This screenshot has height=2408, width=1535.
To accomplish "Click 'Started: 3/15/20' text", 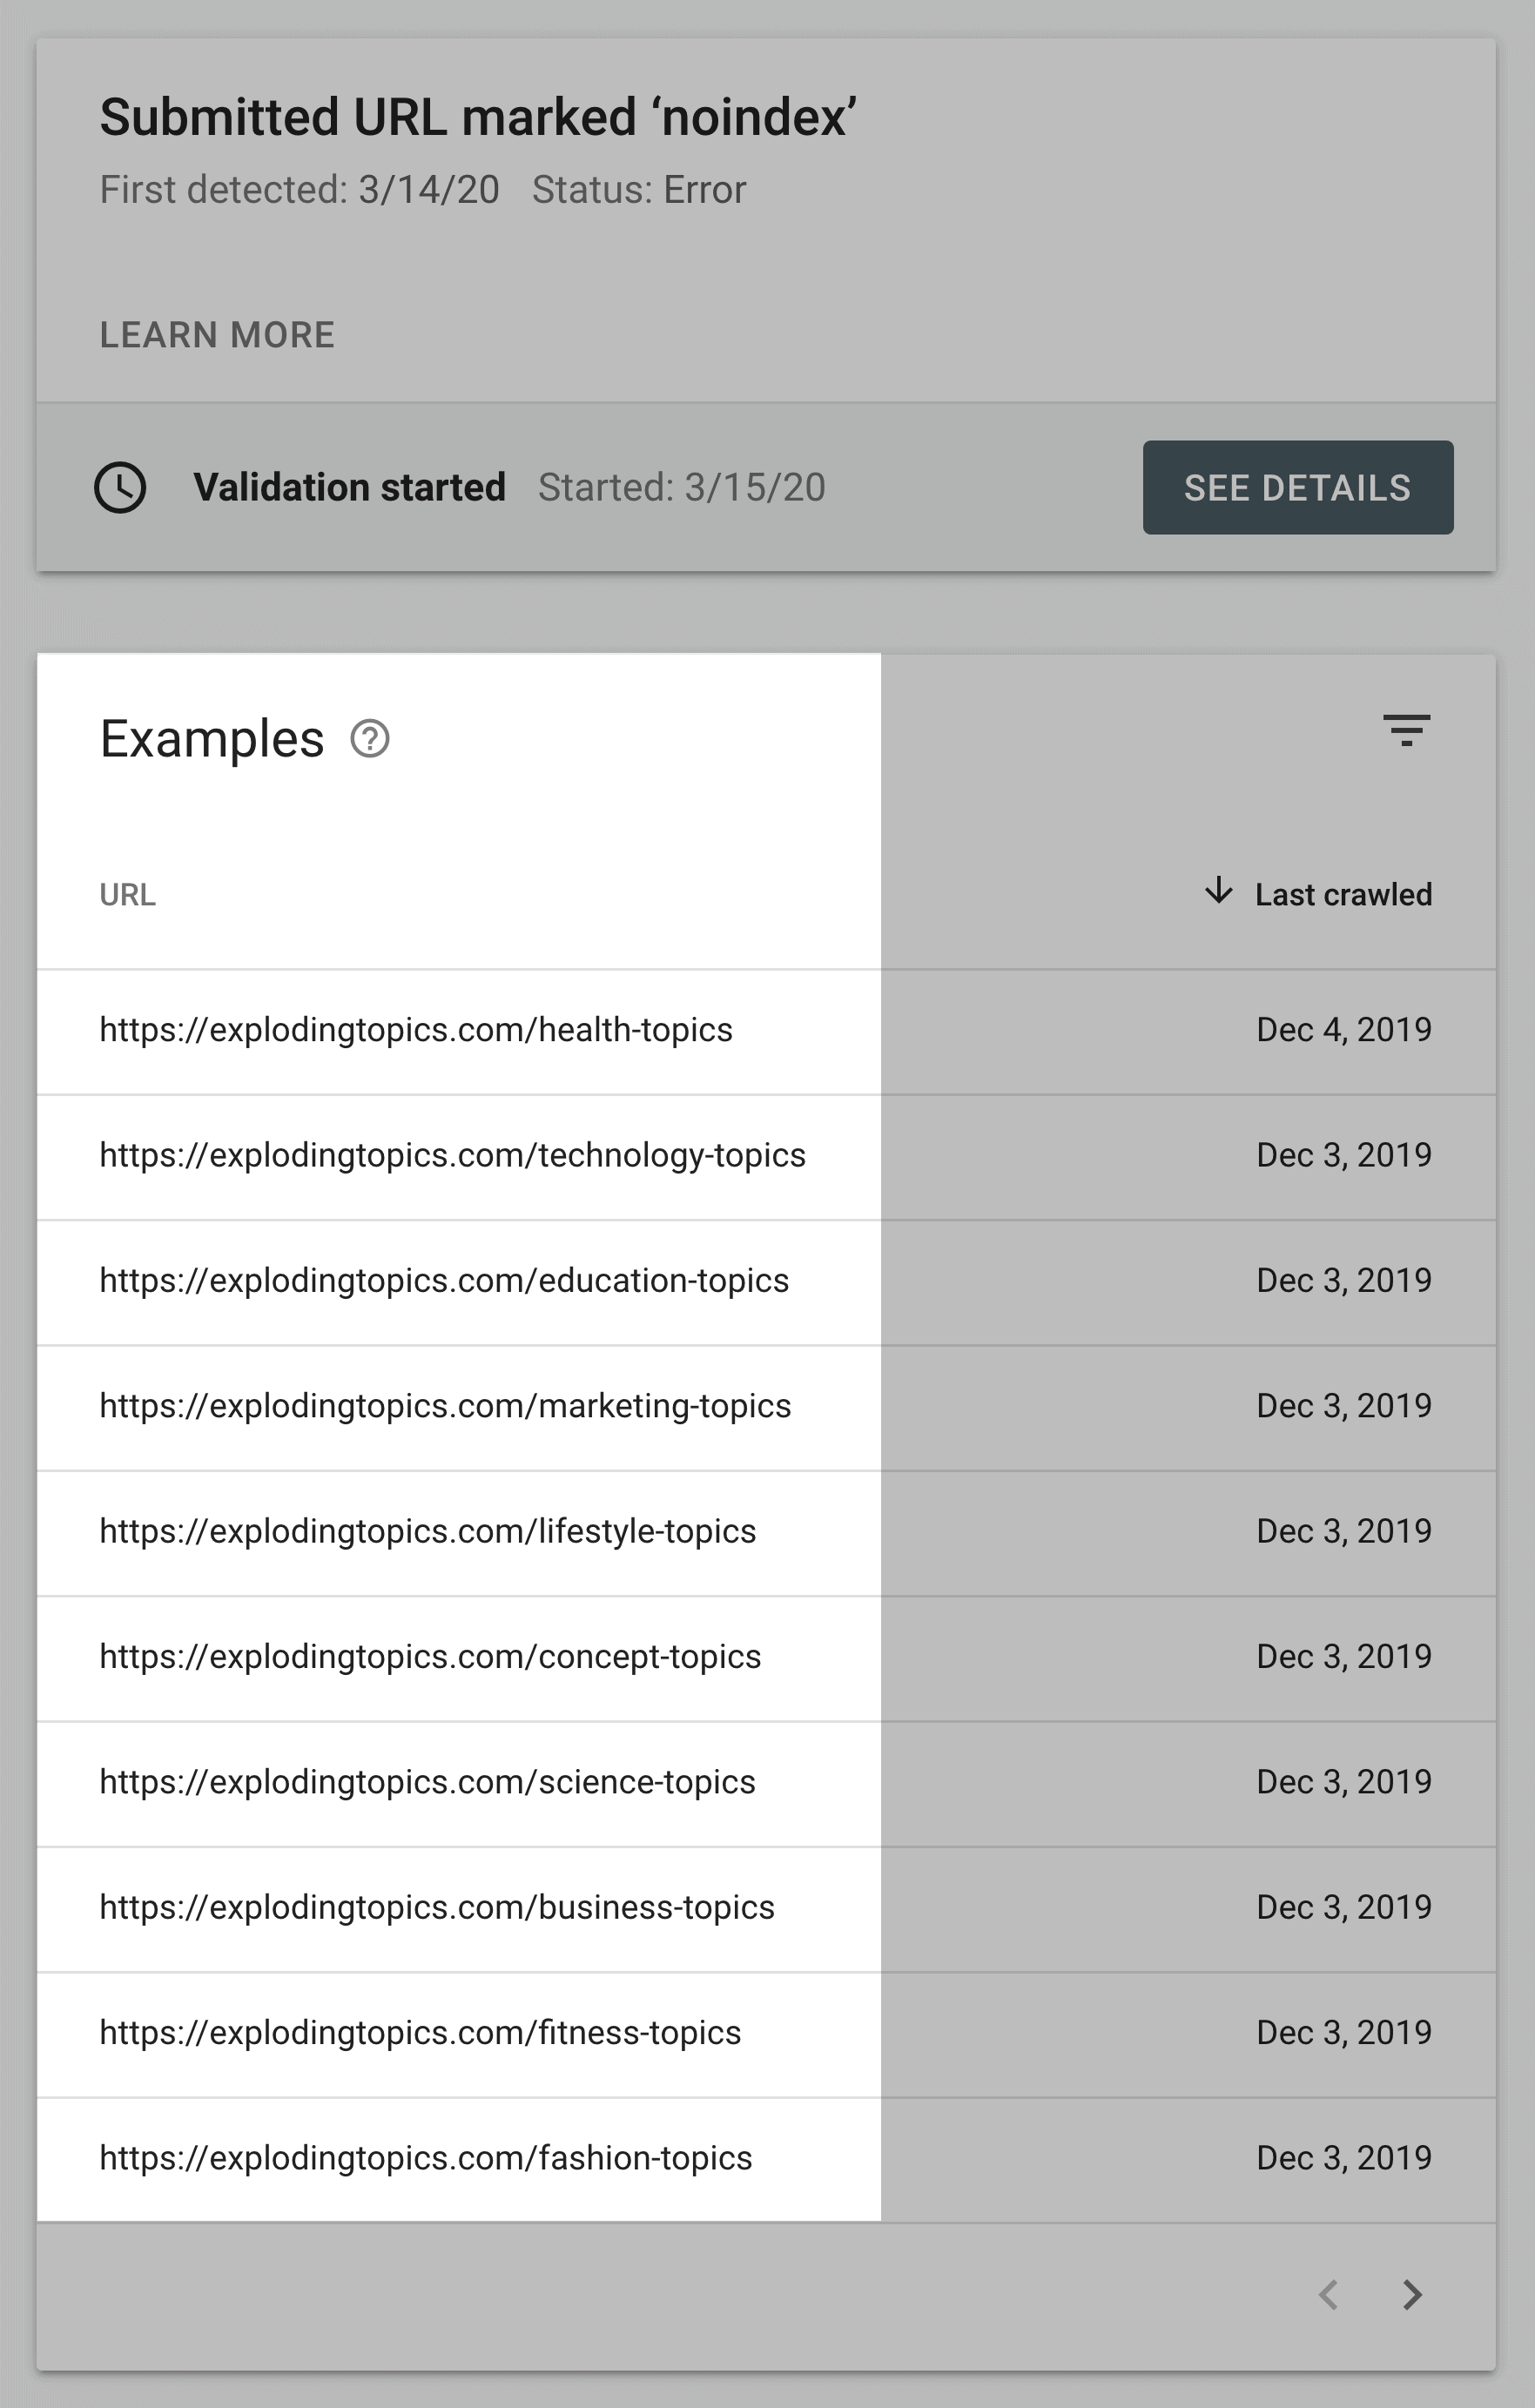I will (x=682, y=487).
